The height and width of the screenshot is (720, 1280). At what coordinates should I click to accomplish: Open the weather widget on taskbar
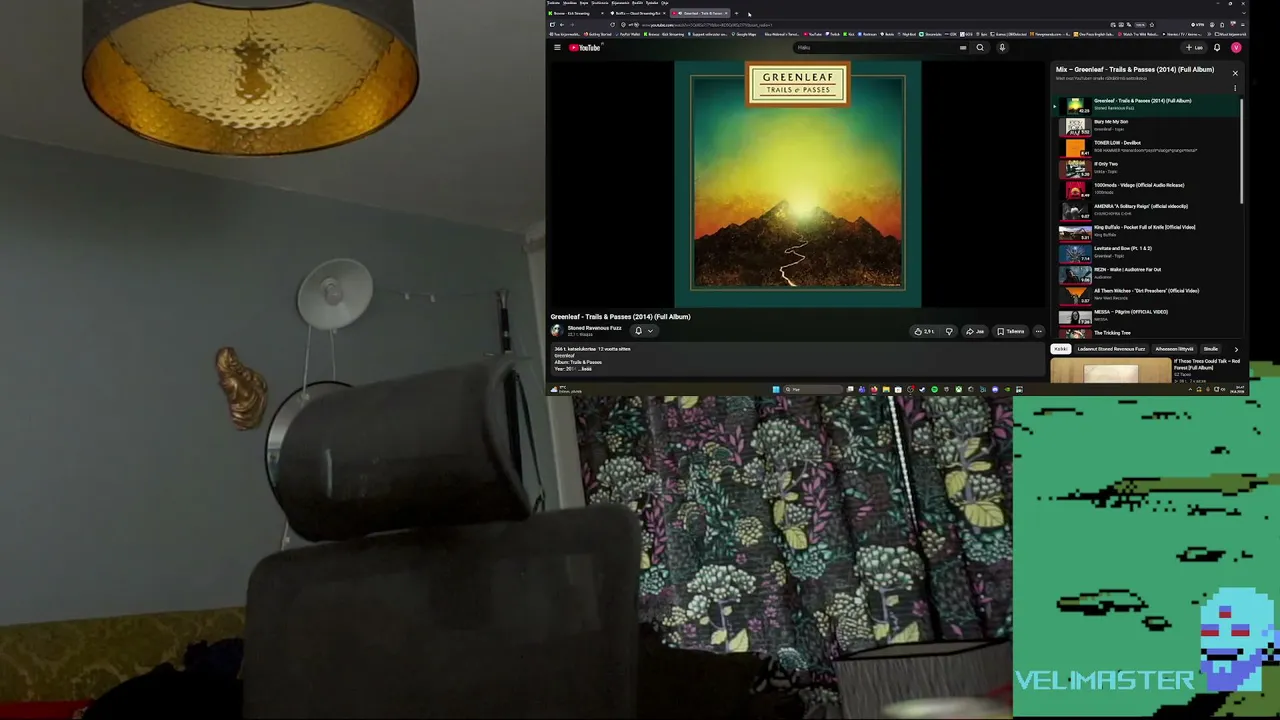click(x=566, y=389)
